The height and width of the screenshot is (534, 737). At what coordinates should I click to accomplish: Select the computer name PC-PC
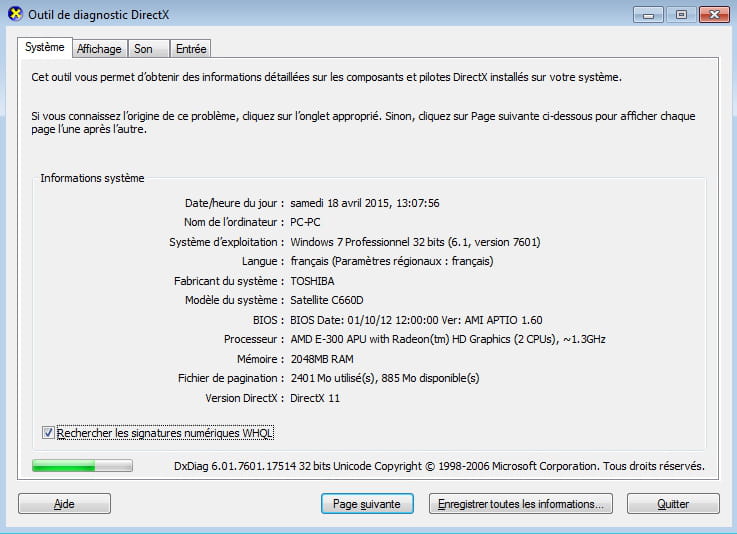(305, 222)
